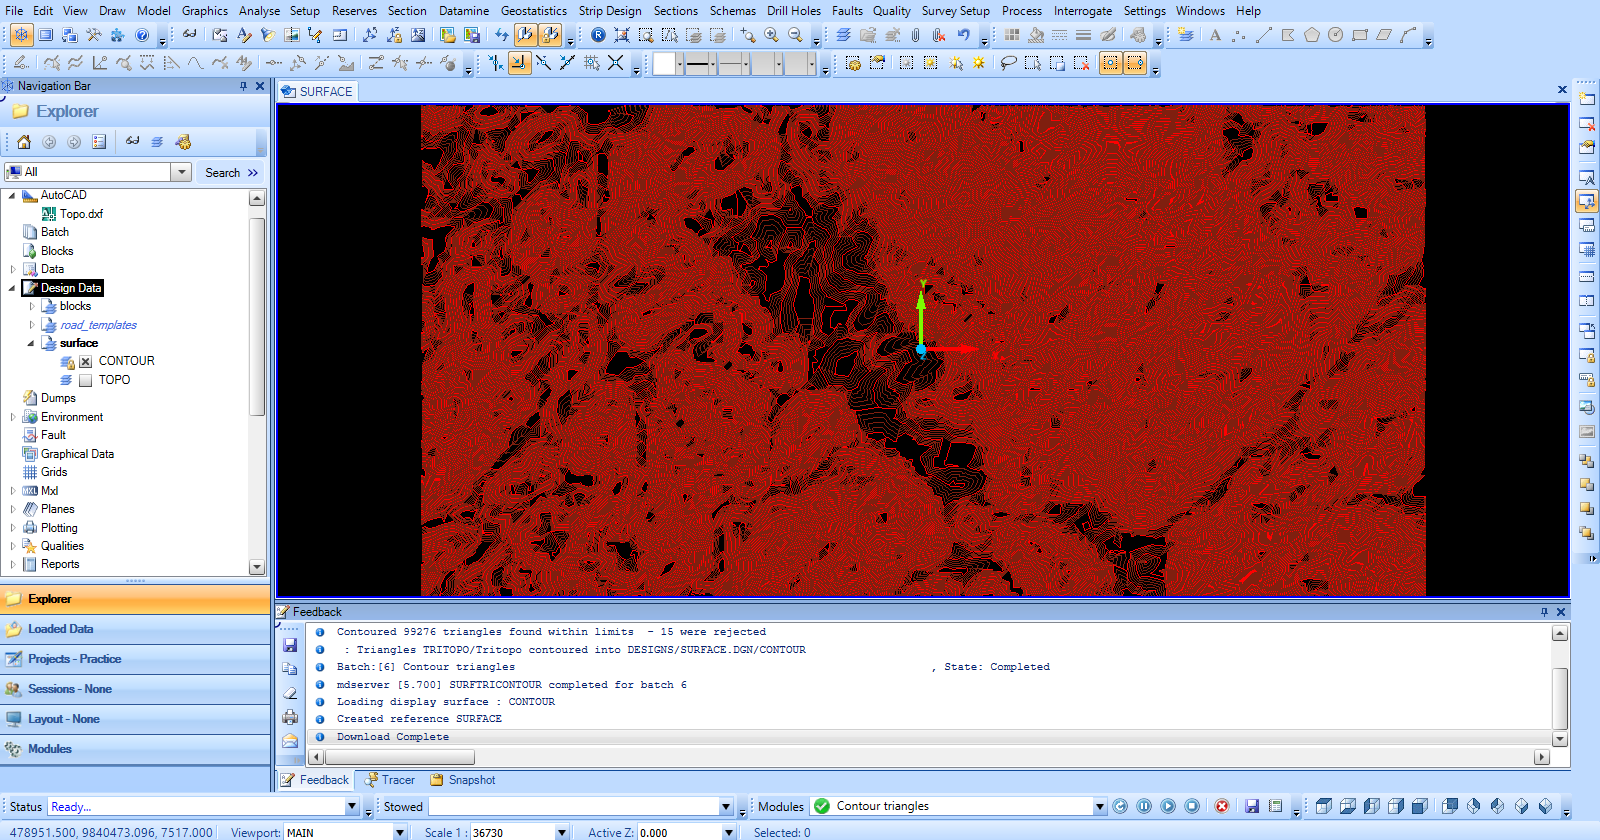The height and width of the screenshot is (840, 1600).
Task: Click the Search button in Explorer
Action: pyautogui.click(x=231, y=173)
